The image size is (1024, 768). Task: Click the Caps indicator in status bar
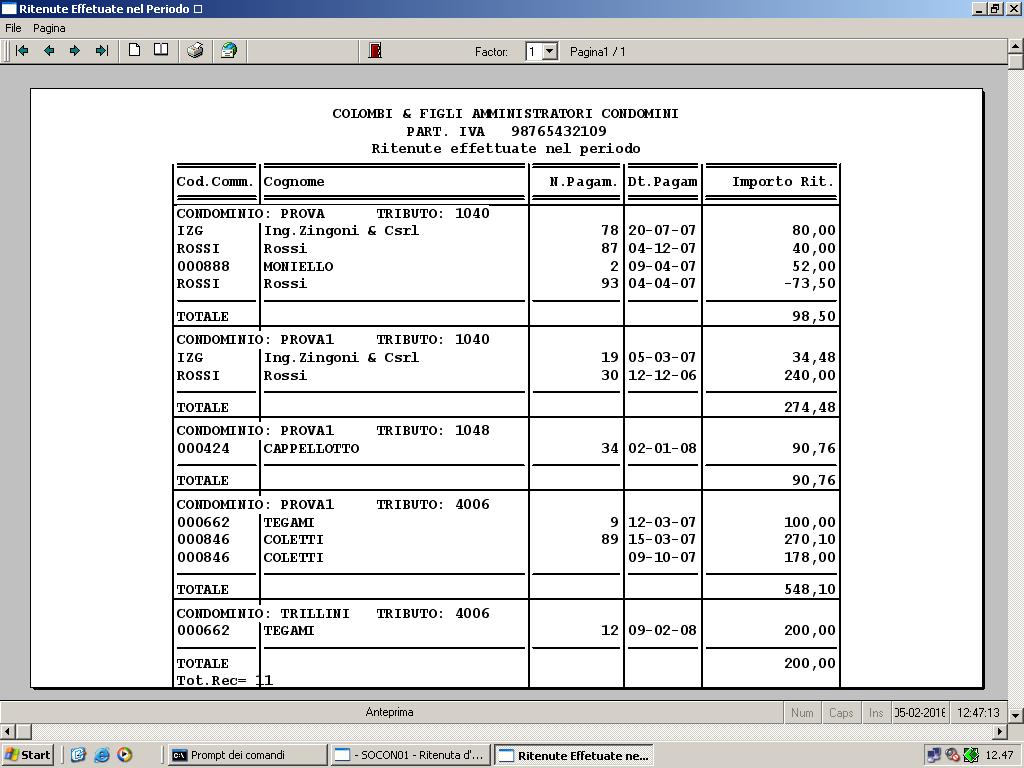pyautogui.click(x=841, y=712)
